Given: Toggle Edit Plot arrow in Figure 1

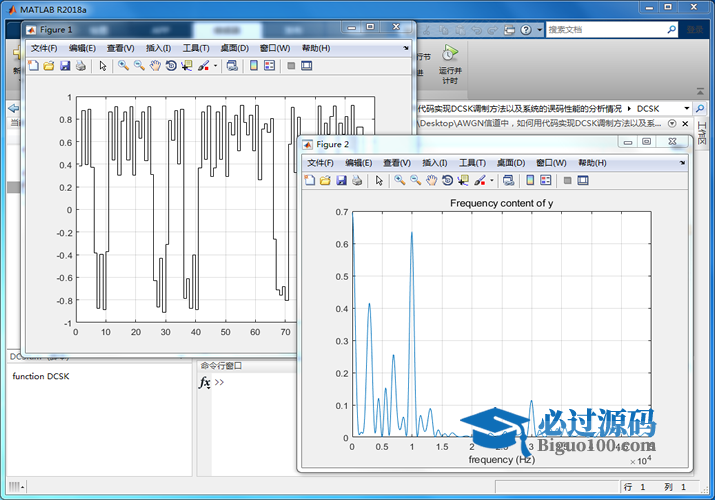Looking at the screenshot, I should (102, 66).
